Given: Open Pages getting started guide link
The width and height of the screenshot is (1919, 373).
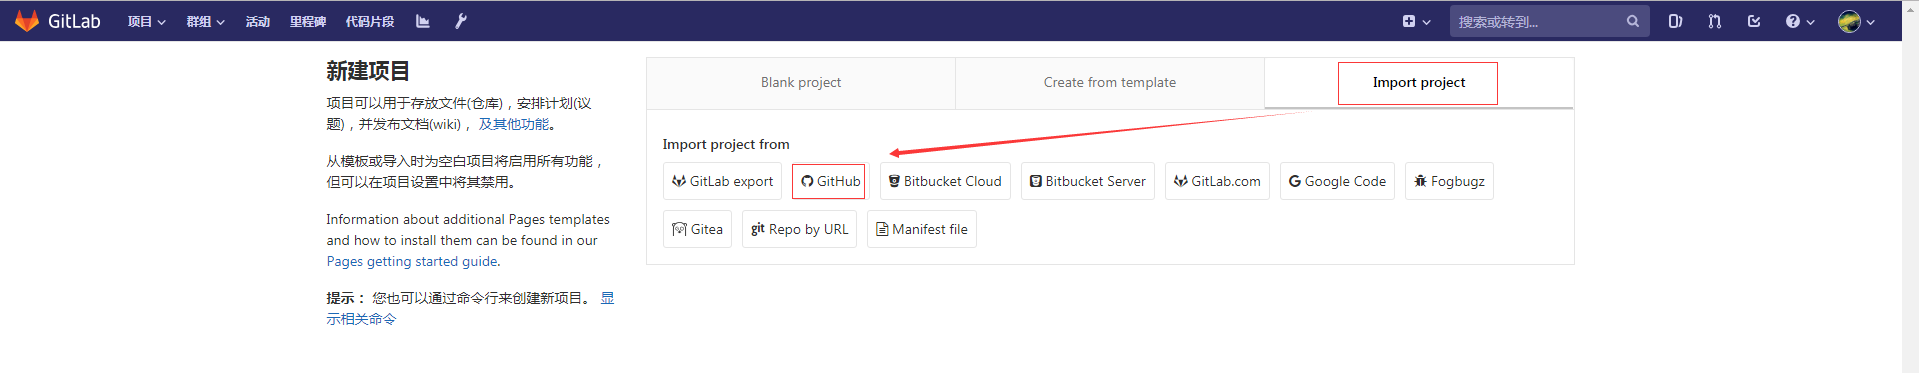Looking at the screenshot, I should pyautogui.click(x=412, y=261).
